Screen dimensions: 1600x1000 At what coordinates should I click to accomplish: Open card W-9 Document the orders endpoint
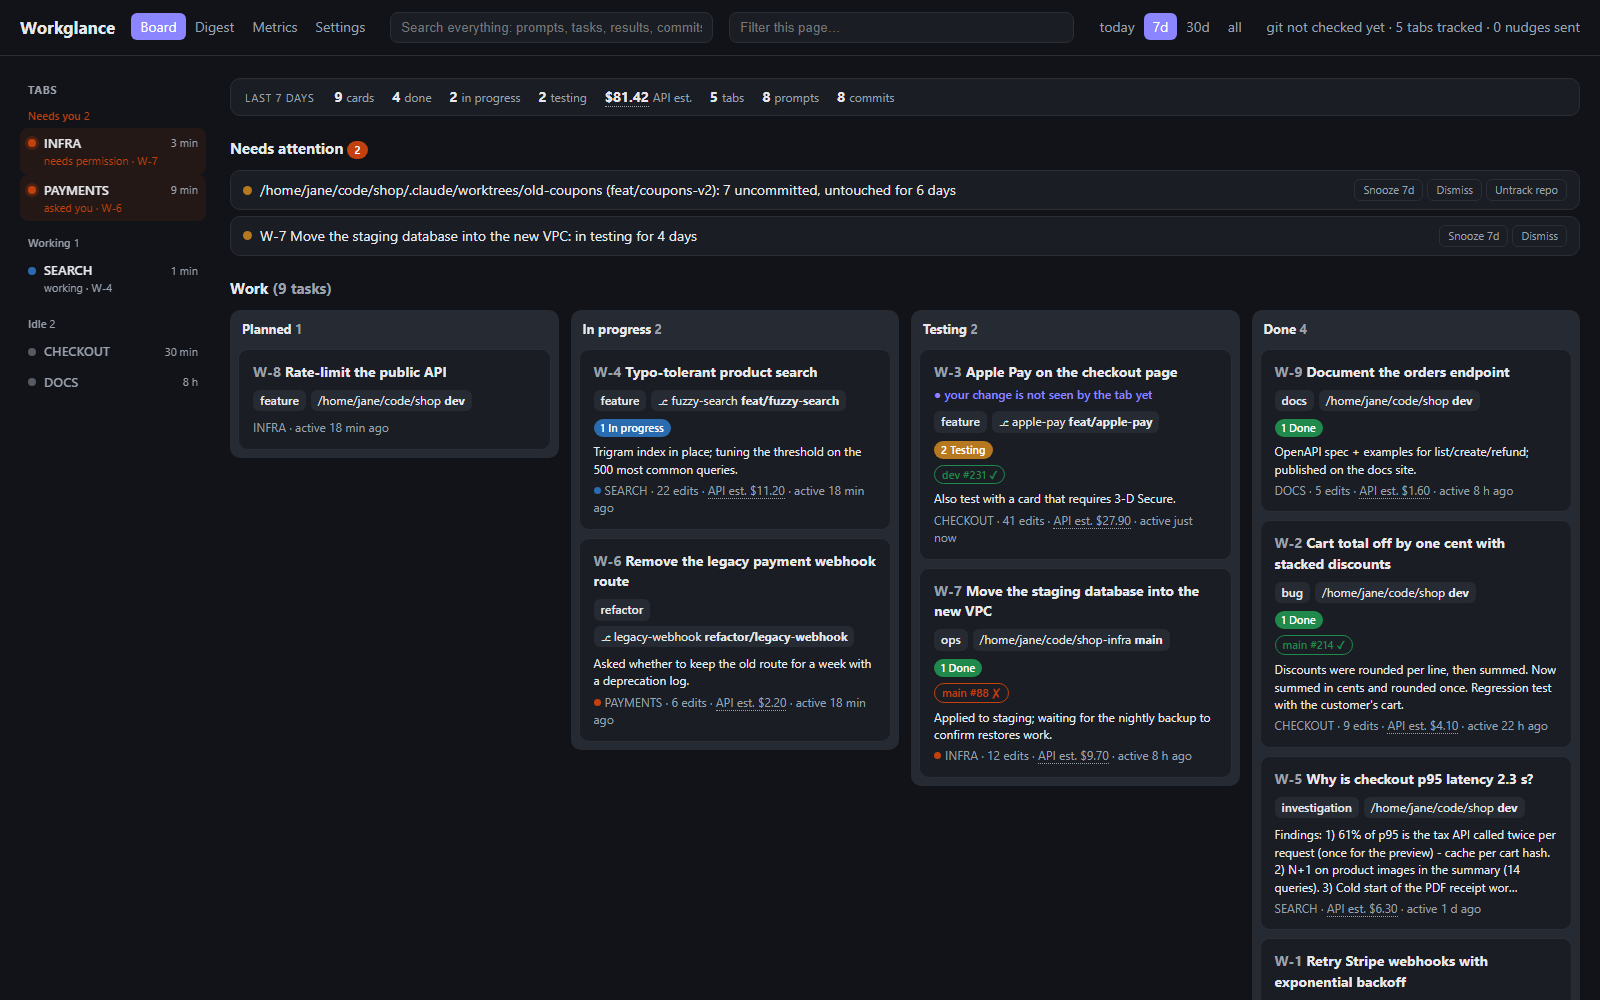click(x=1416, y=430)
